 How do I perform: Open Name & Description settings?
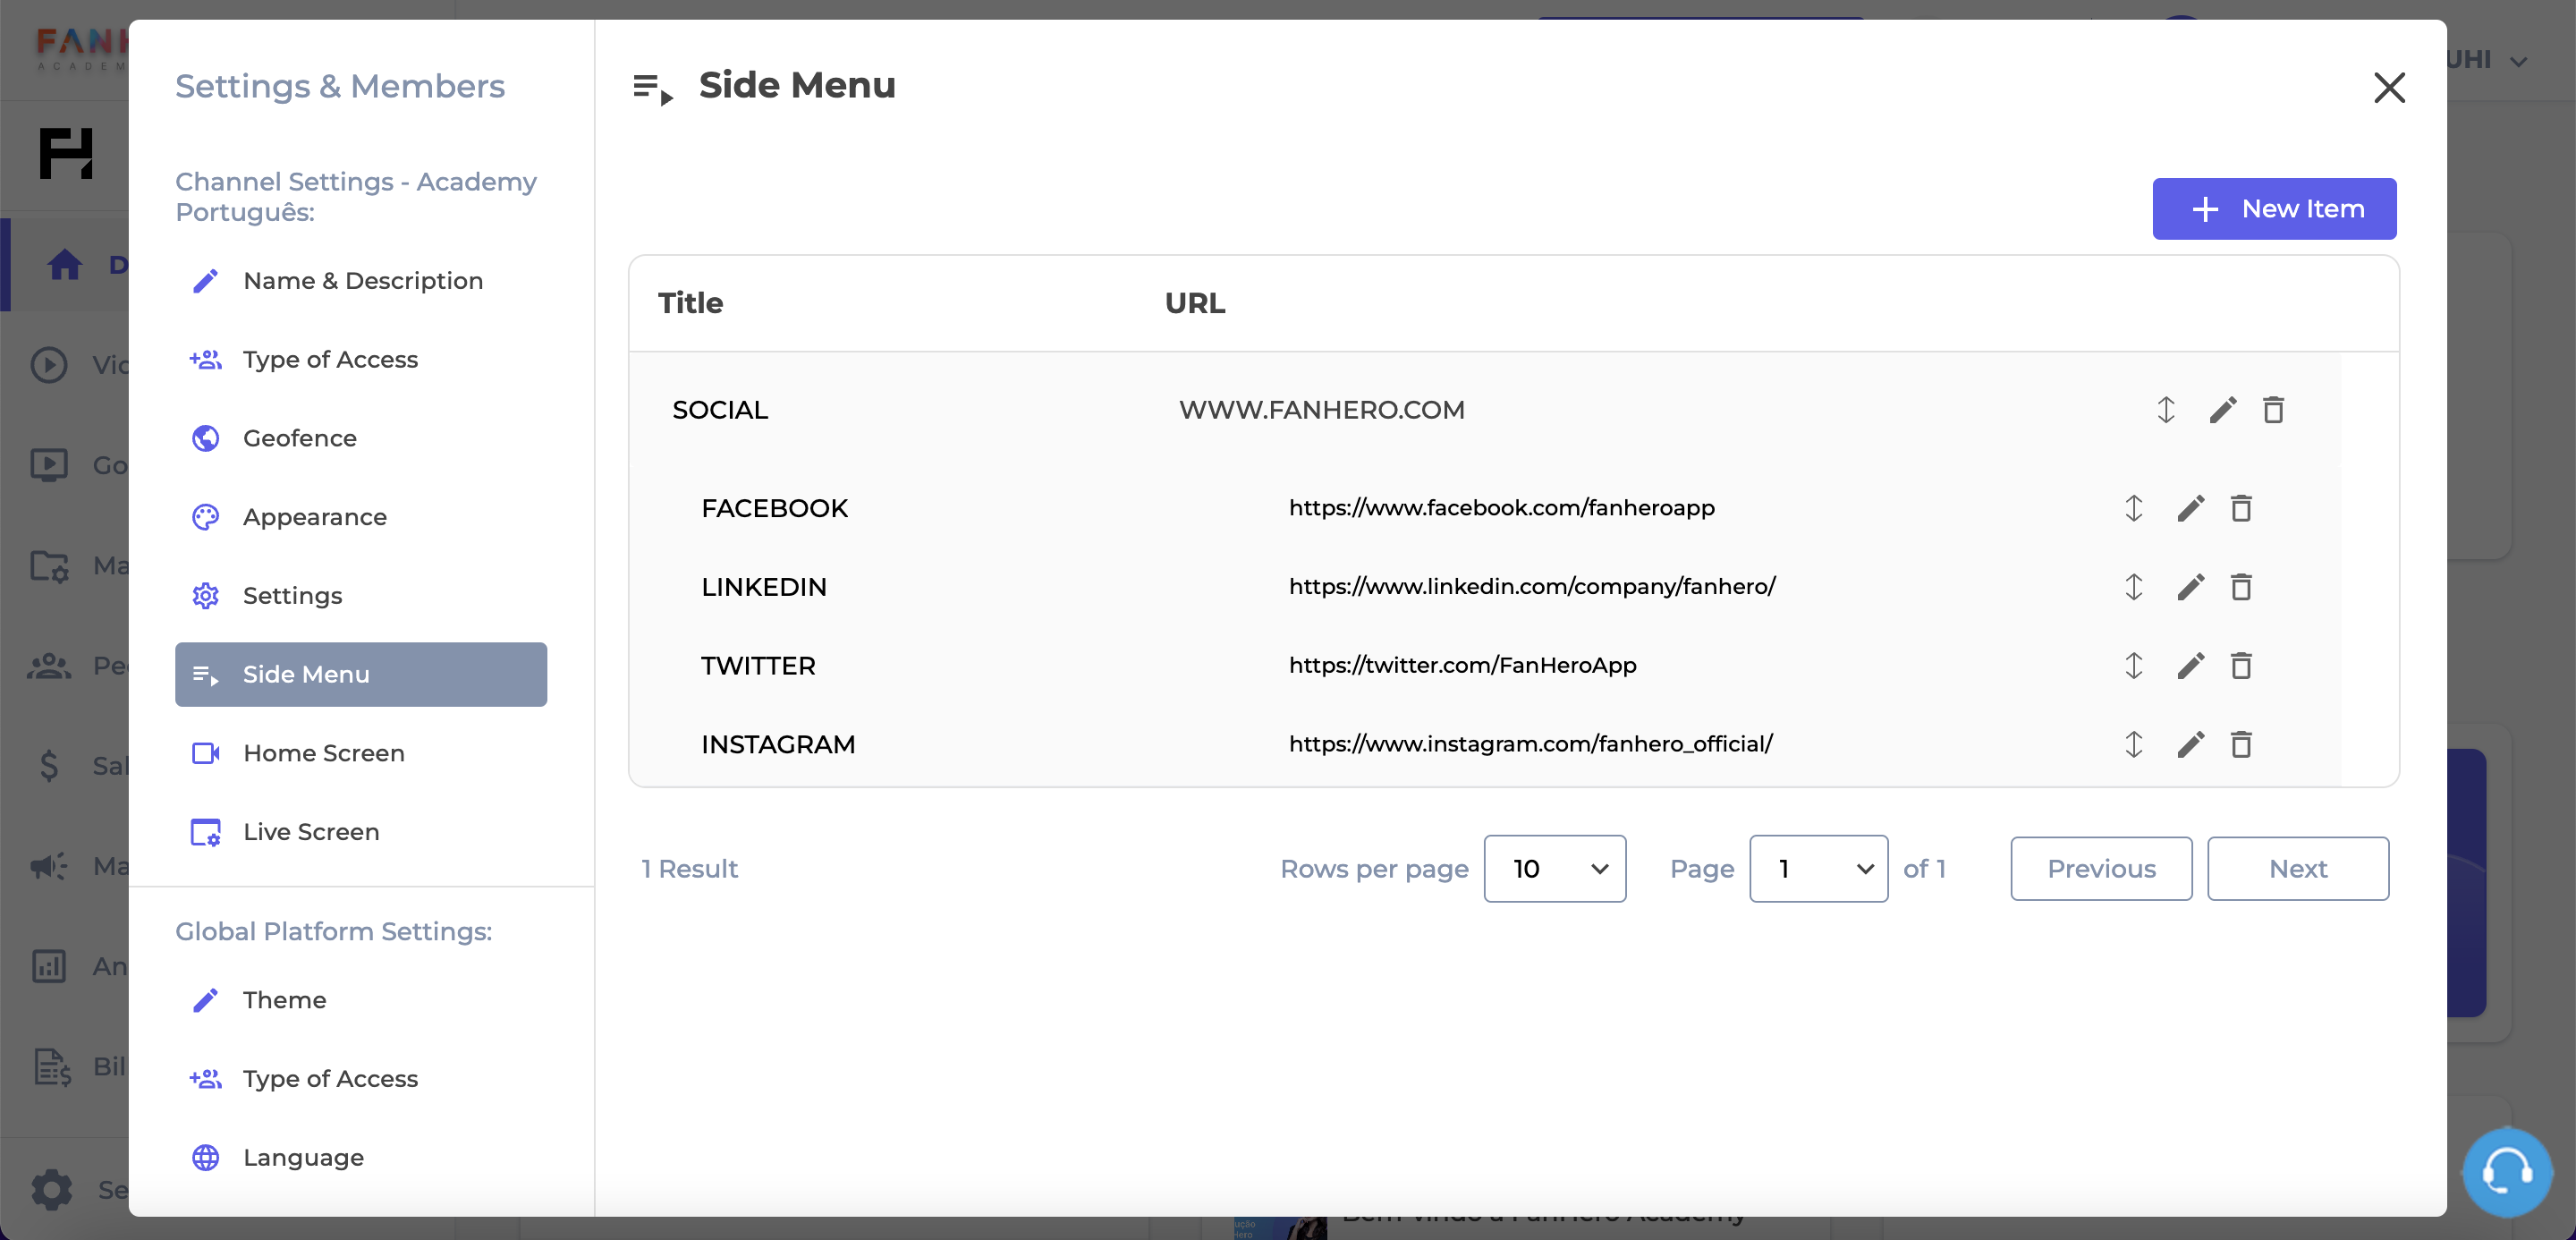361,281
